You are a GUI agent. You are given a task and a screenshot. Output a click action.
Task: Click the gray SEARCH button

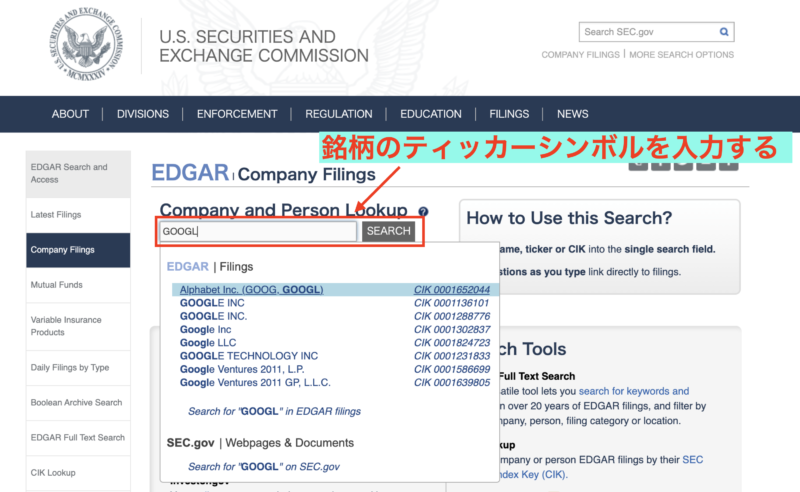point(388,231)
